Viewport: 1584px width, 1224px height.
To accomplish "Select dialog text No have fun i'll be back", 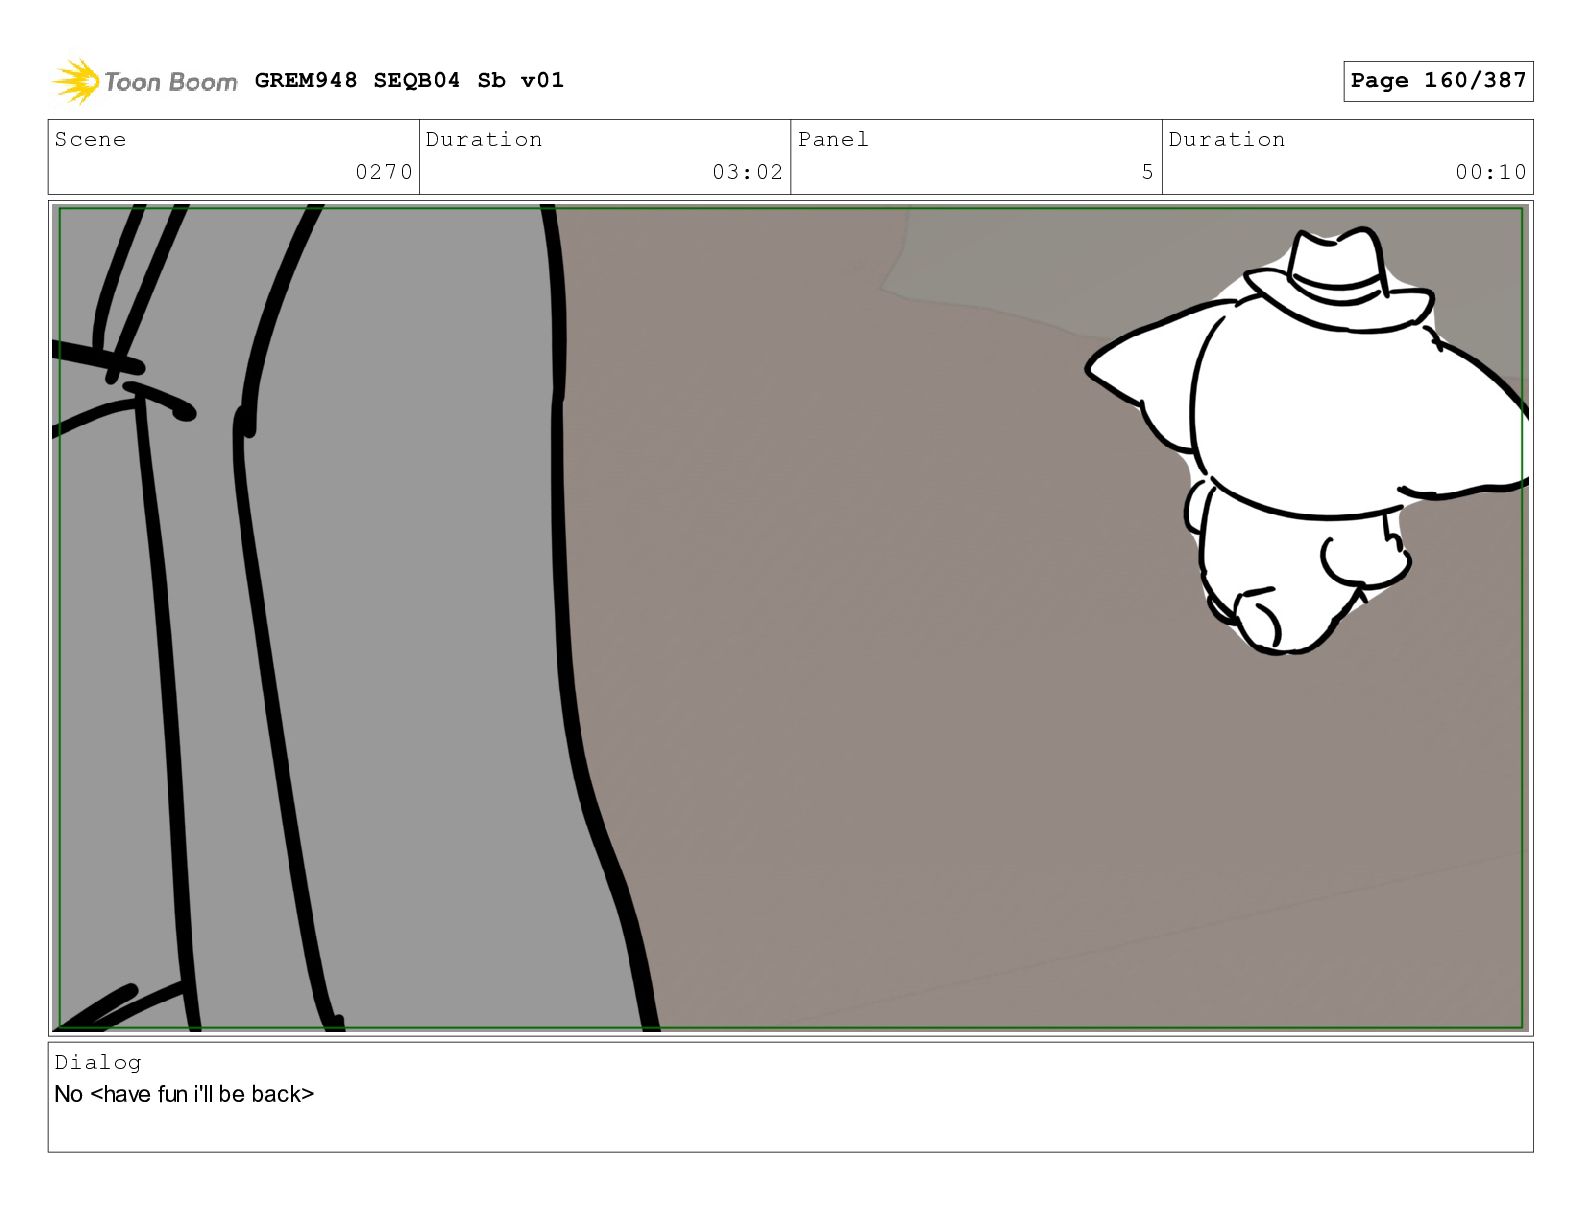I will tap(184, 1094).
